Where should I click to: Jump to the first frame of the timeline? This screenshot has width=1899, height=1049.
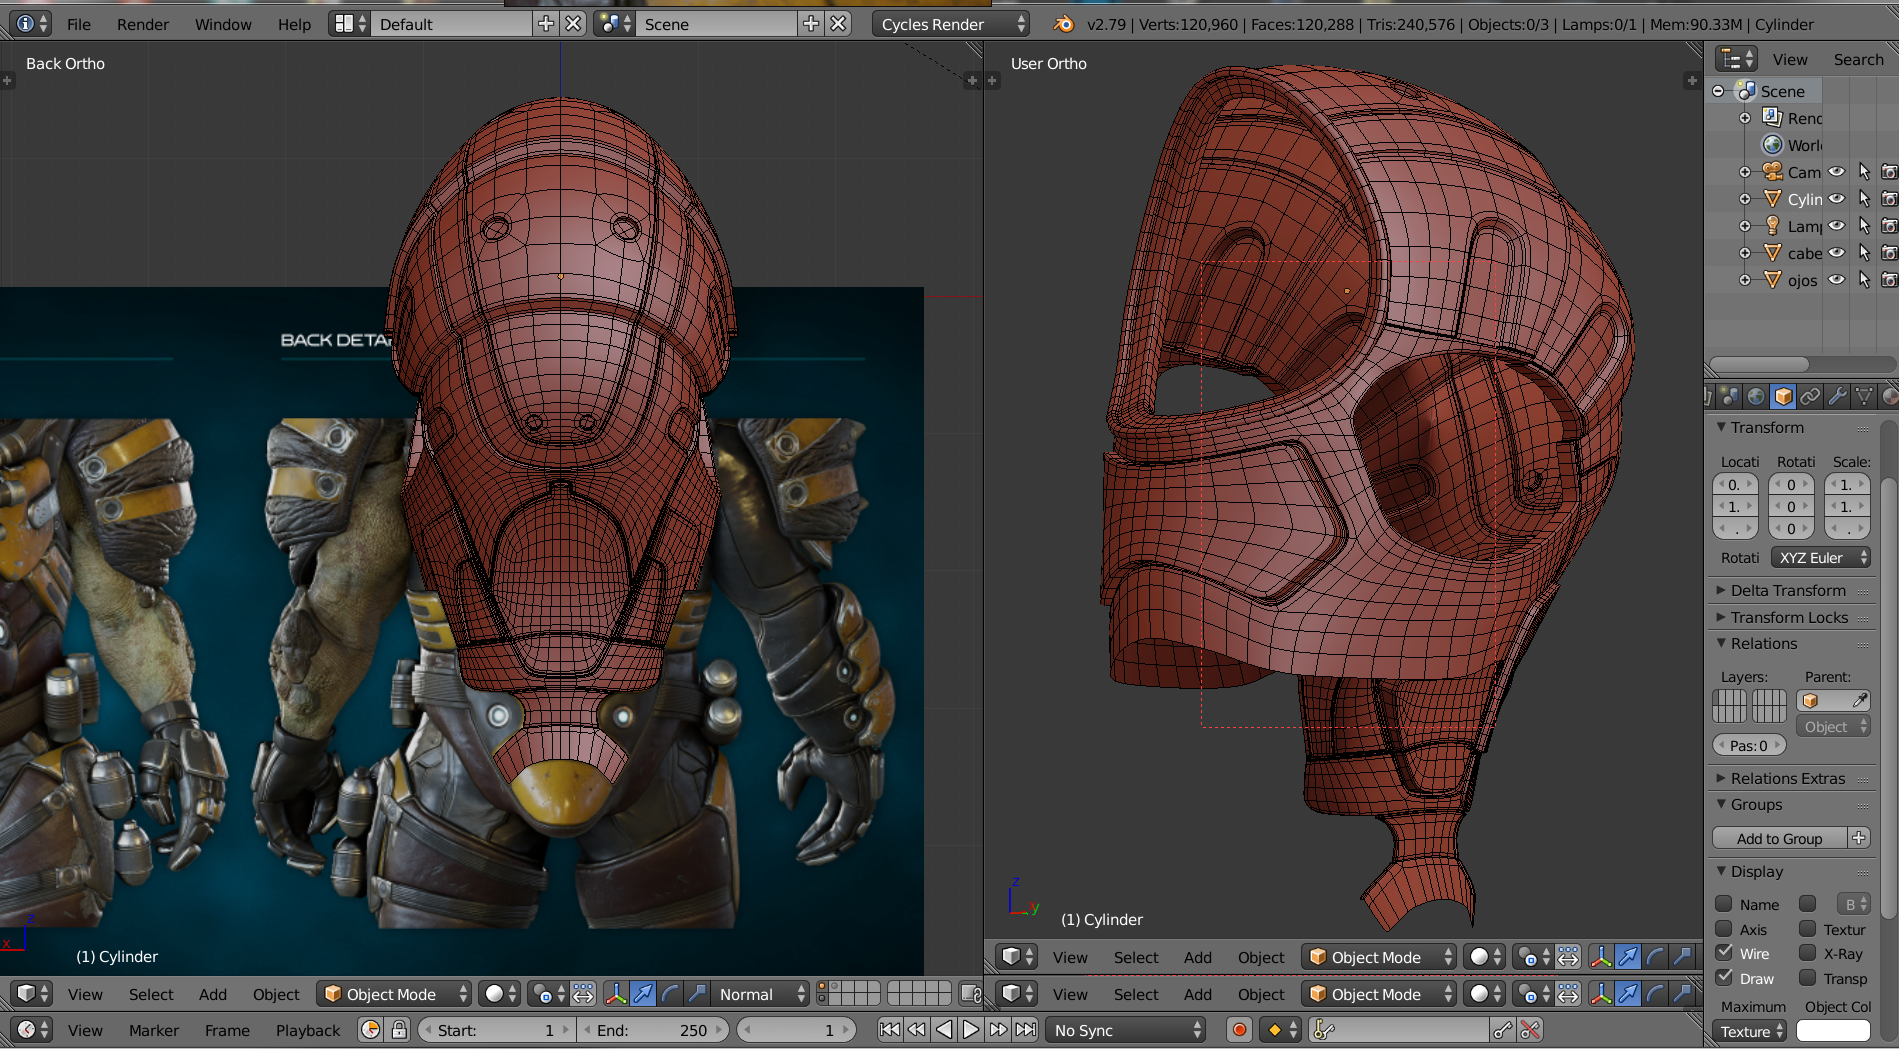coord(889,1030)
